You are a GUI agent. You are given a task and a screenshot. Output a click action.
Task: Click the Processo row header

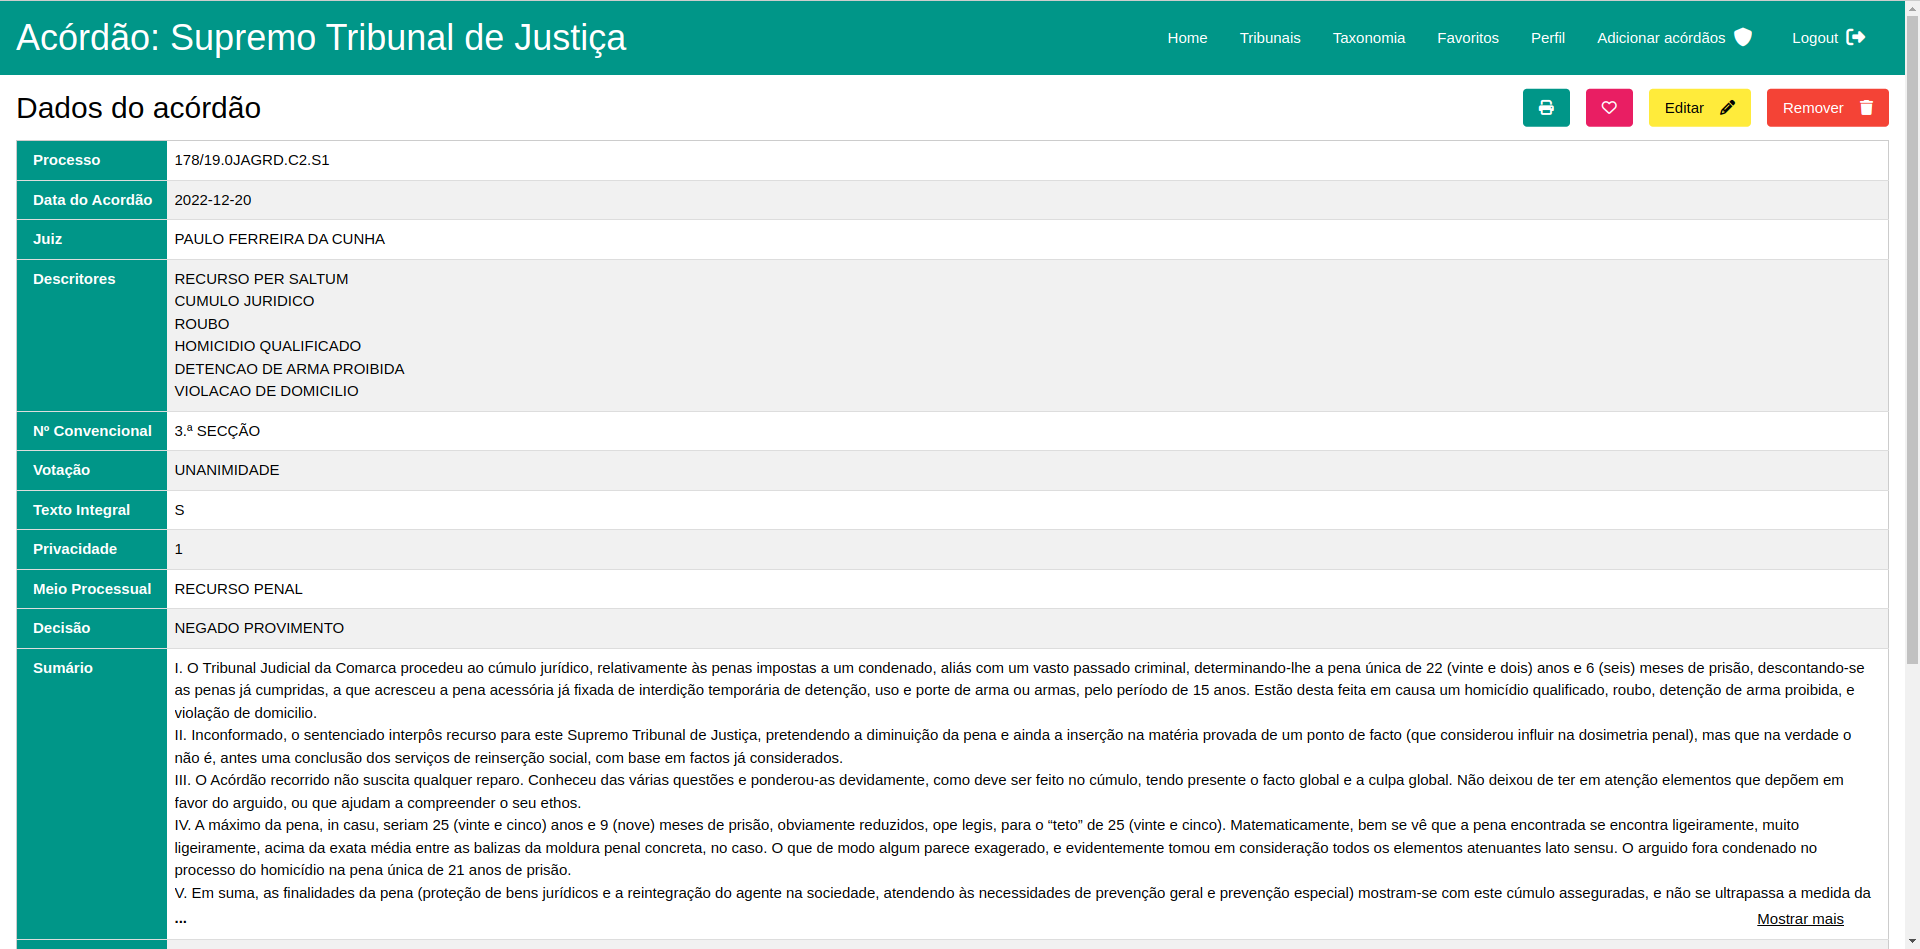[92, 160]
